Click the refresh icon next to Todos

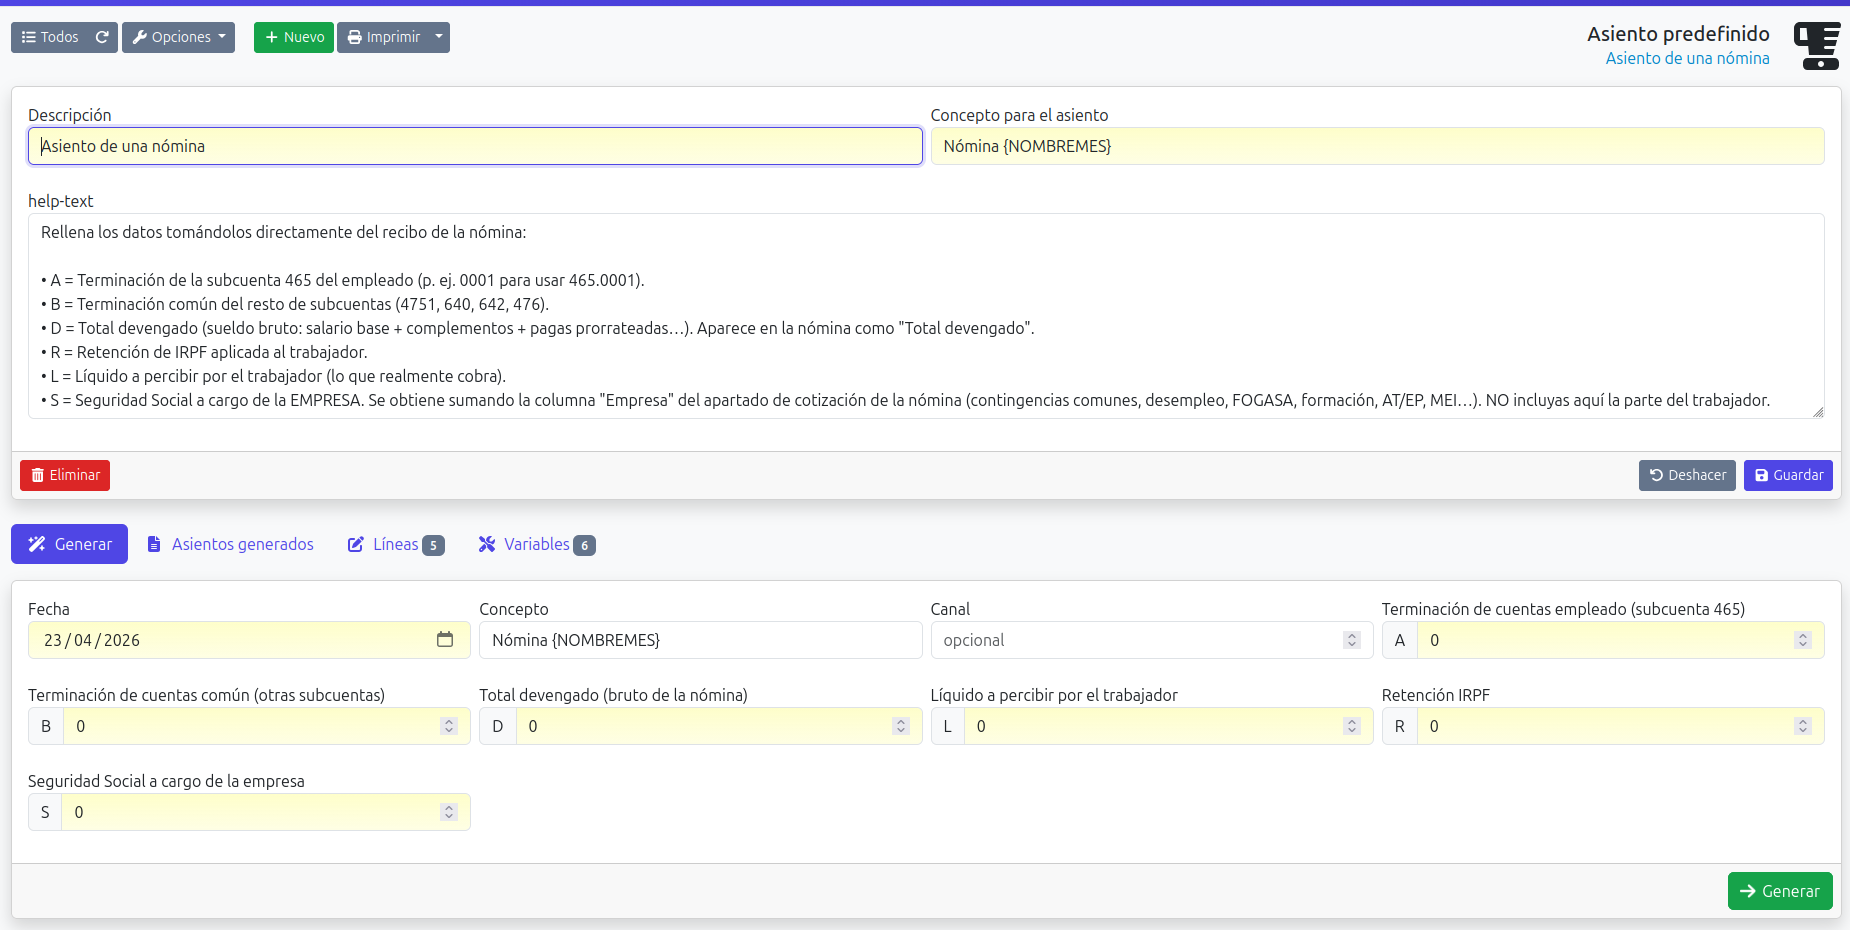pyautogui.click(x=102, y=37)
